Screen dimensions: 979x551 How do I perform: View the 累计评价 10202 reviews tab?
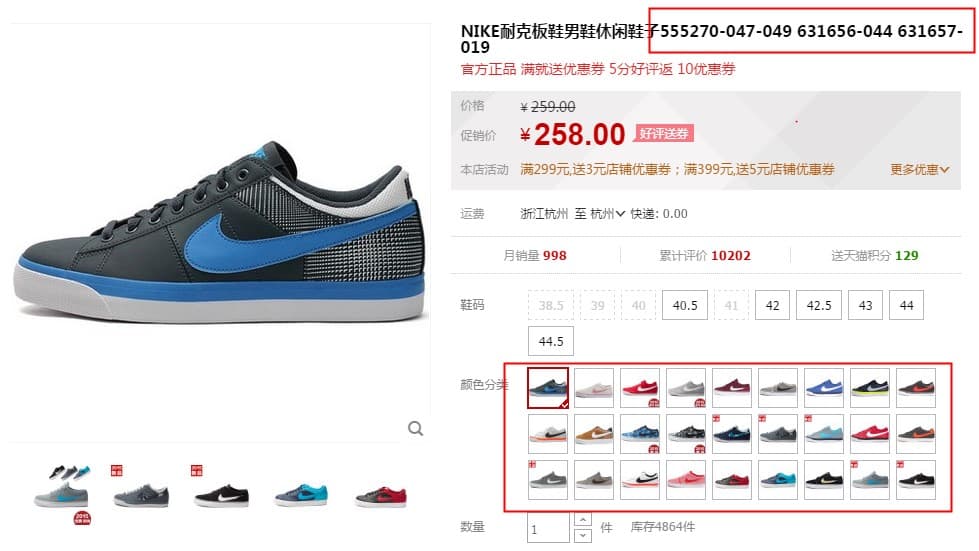[705, 255]
